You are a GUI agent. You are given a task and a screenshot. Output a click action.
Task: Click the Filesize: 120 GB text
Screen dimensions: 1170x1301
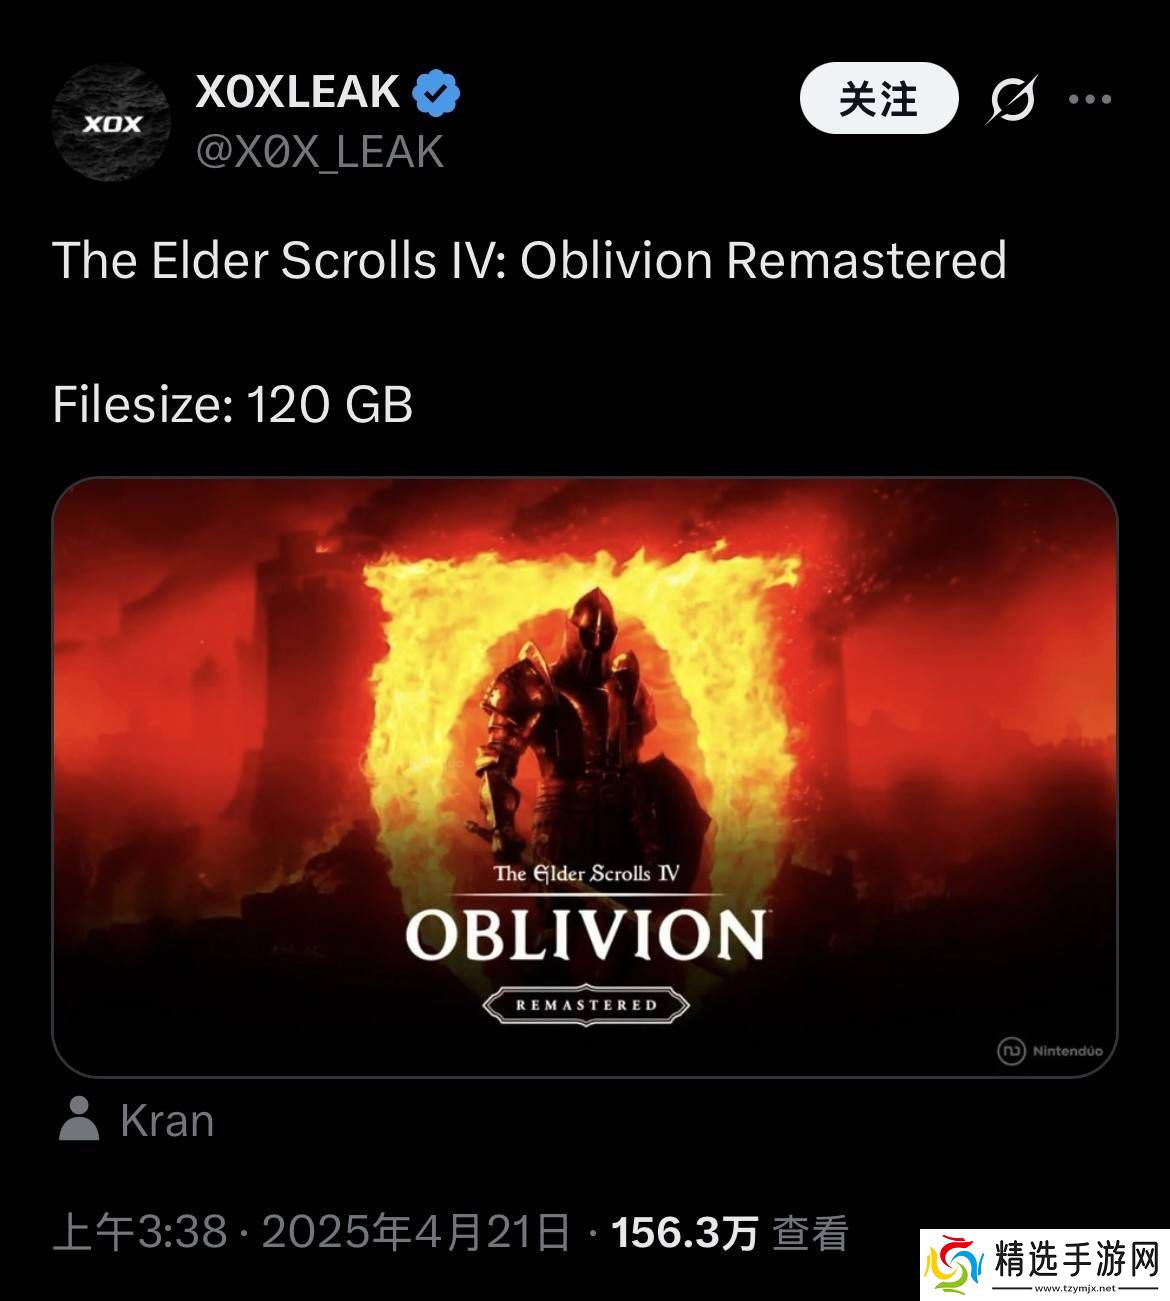pyautogui.click(x=233, y=405)
